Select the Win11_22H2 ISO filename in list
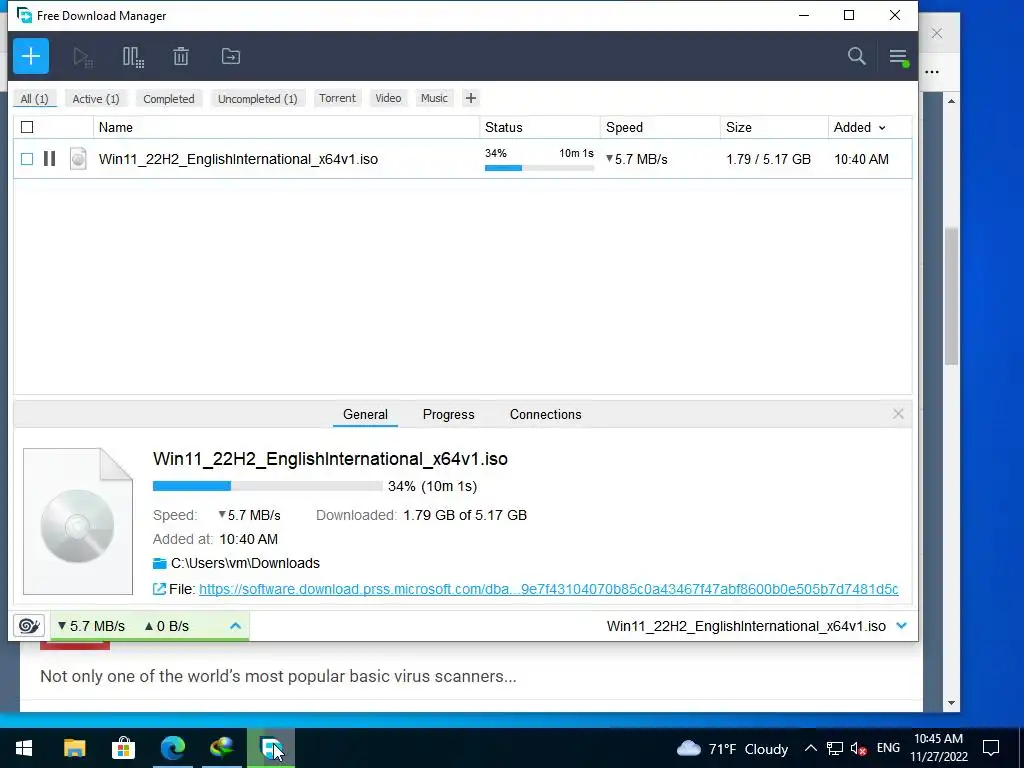This screenshot has height=768, width=1024. point(238,159)
